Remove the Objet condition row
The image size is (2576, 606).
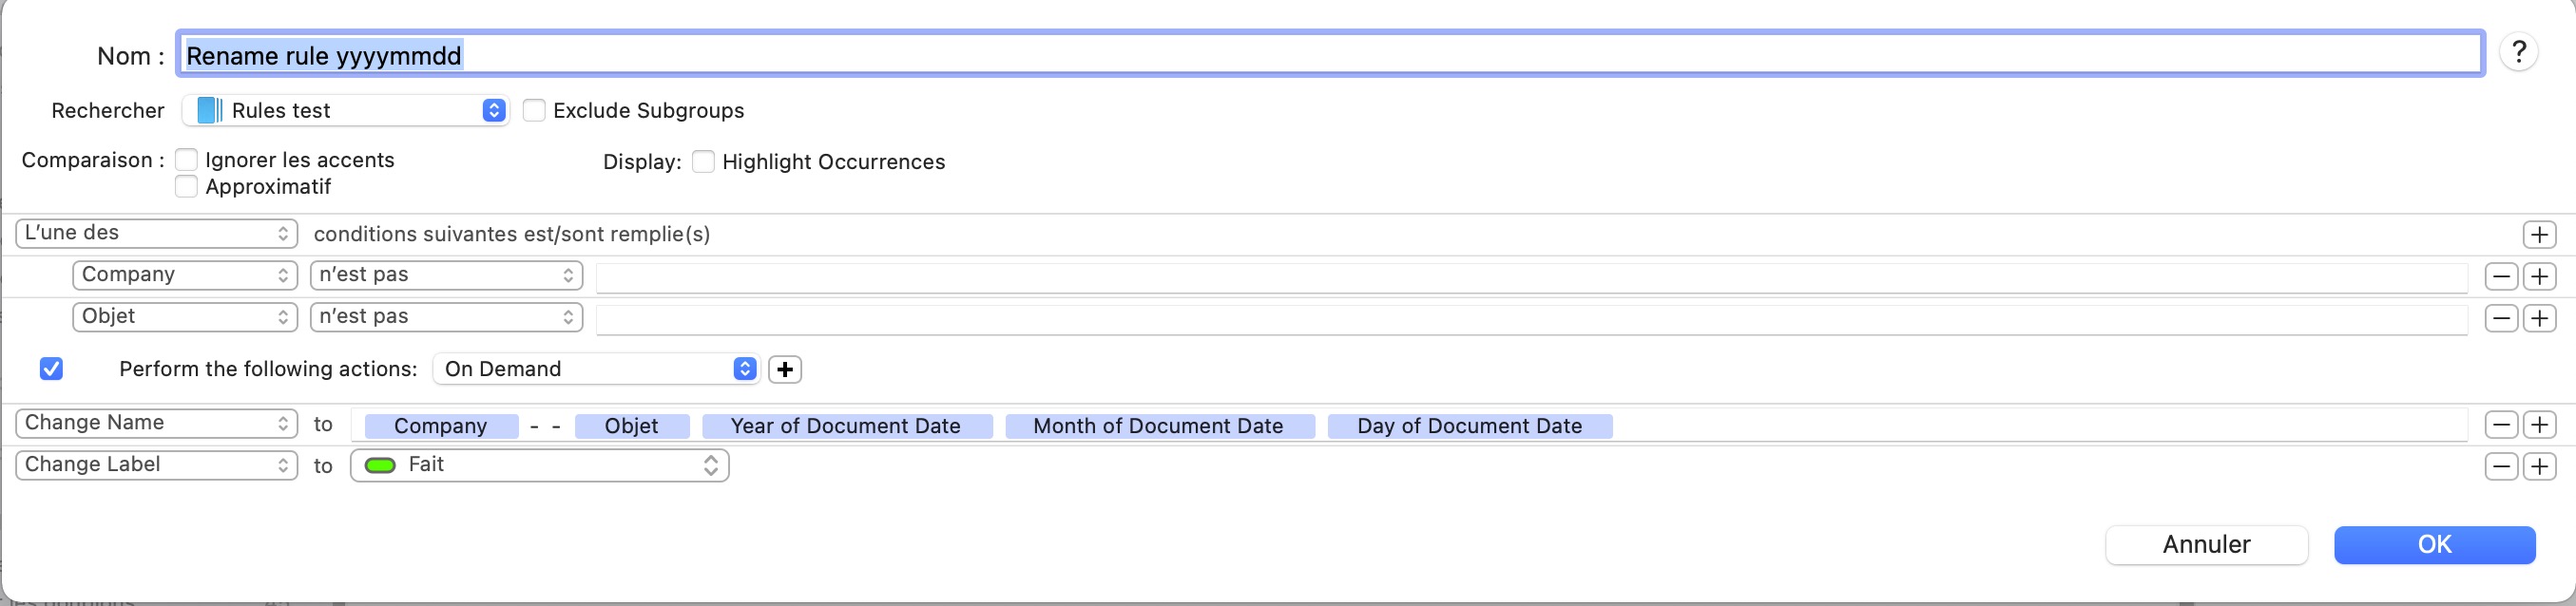point(2501,318)
